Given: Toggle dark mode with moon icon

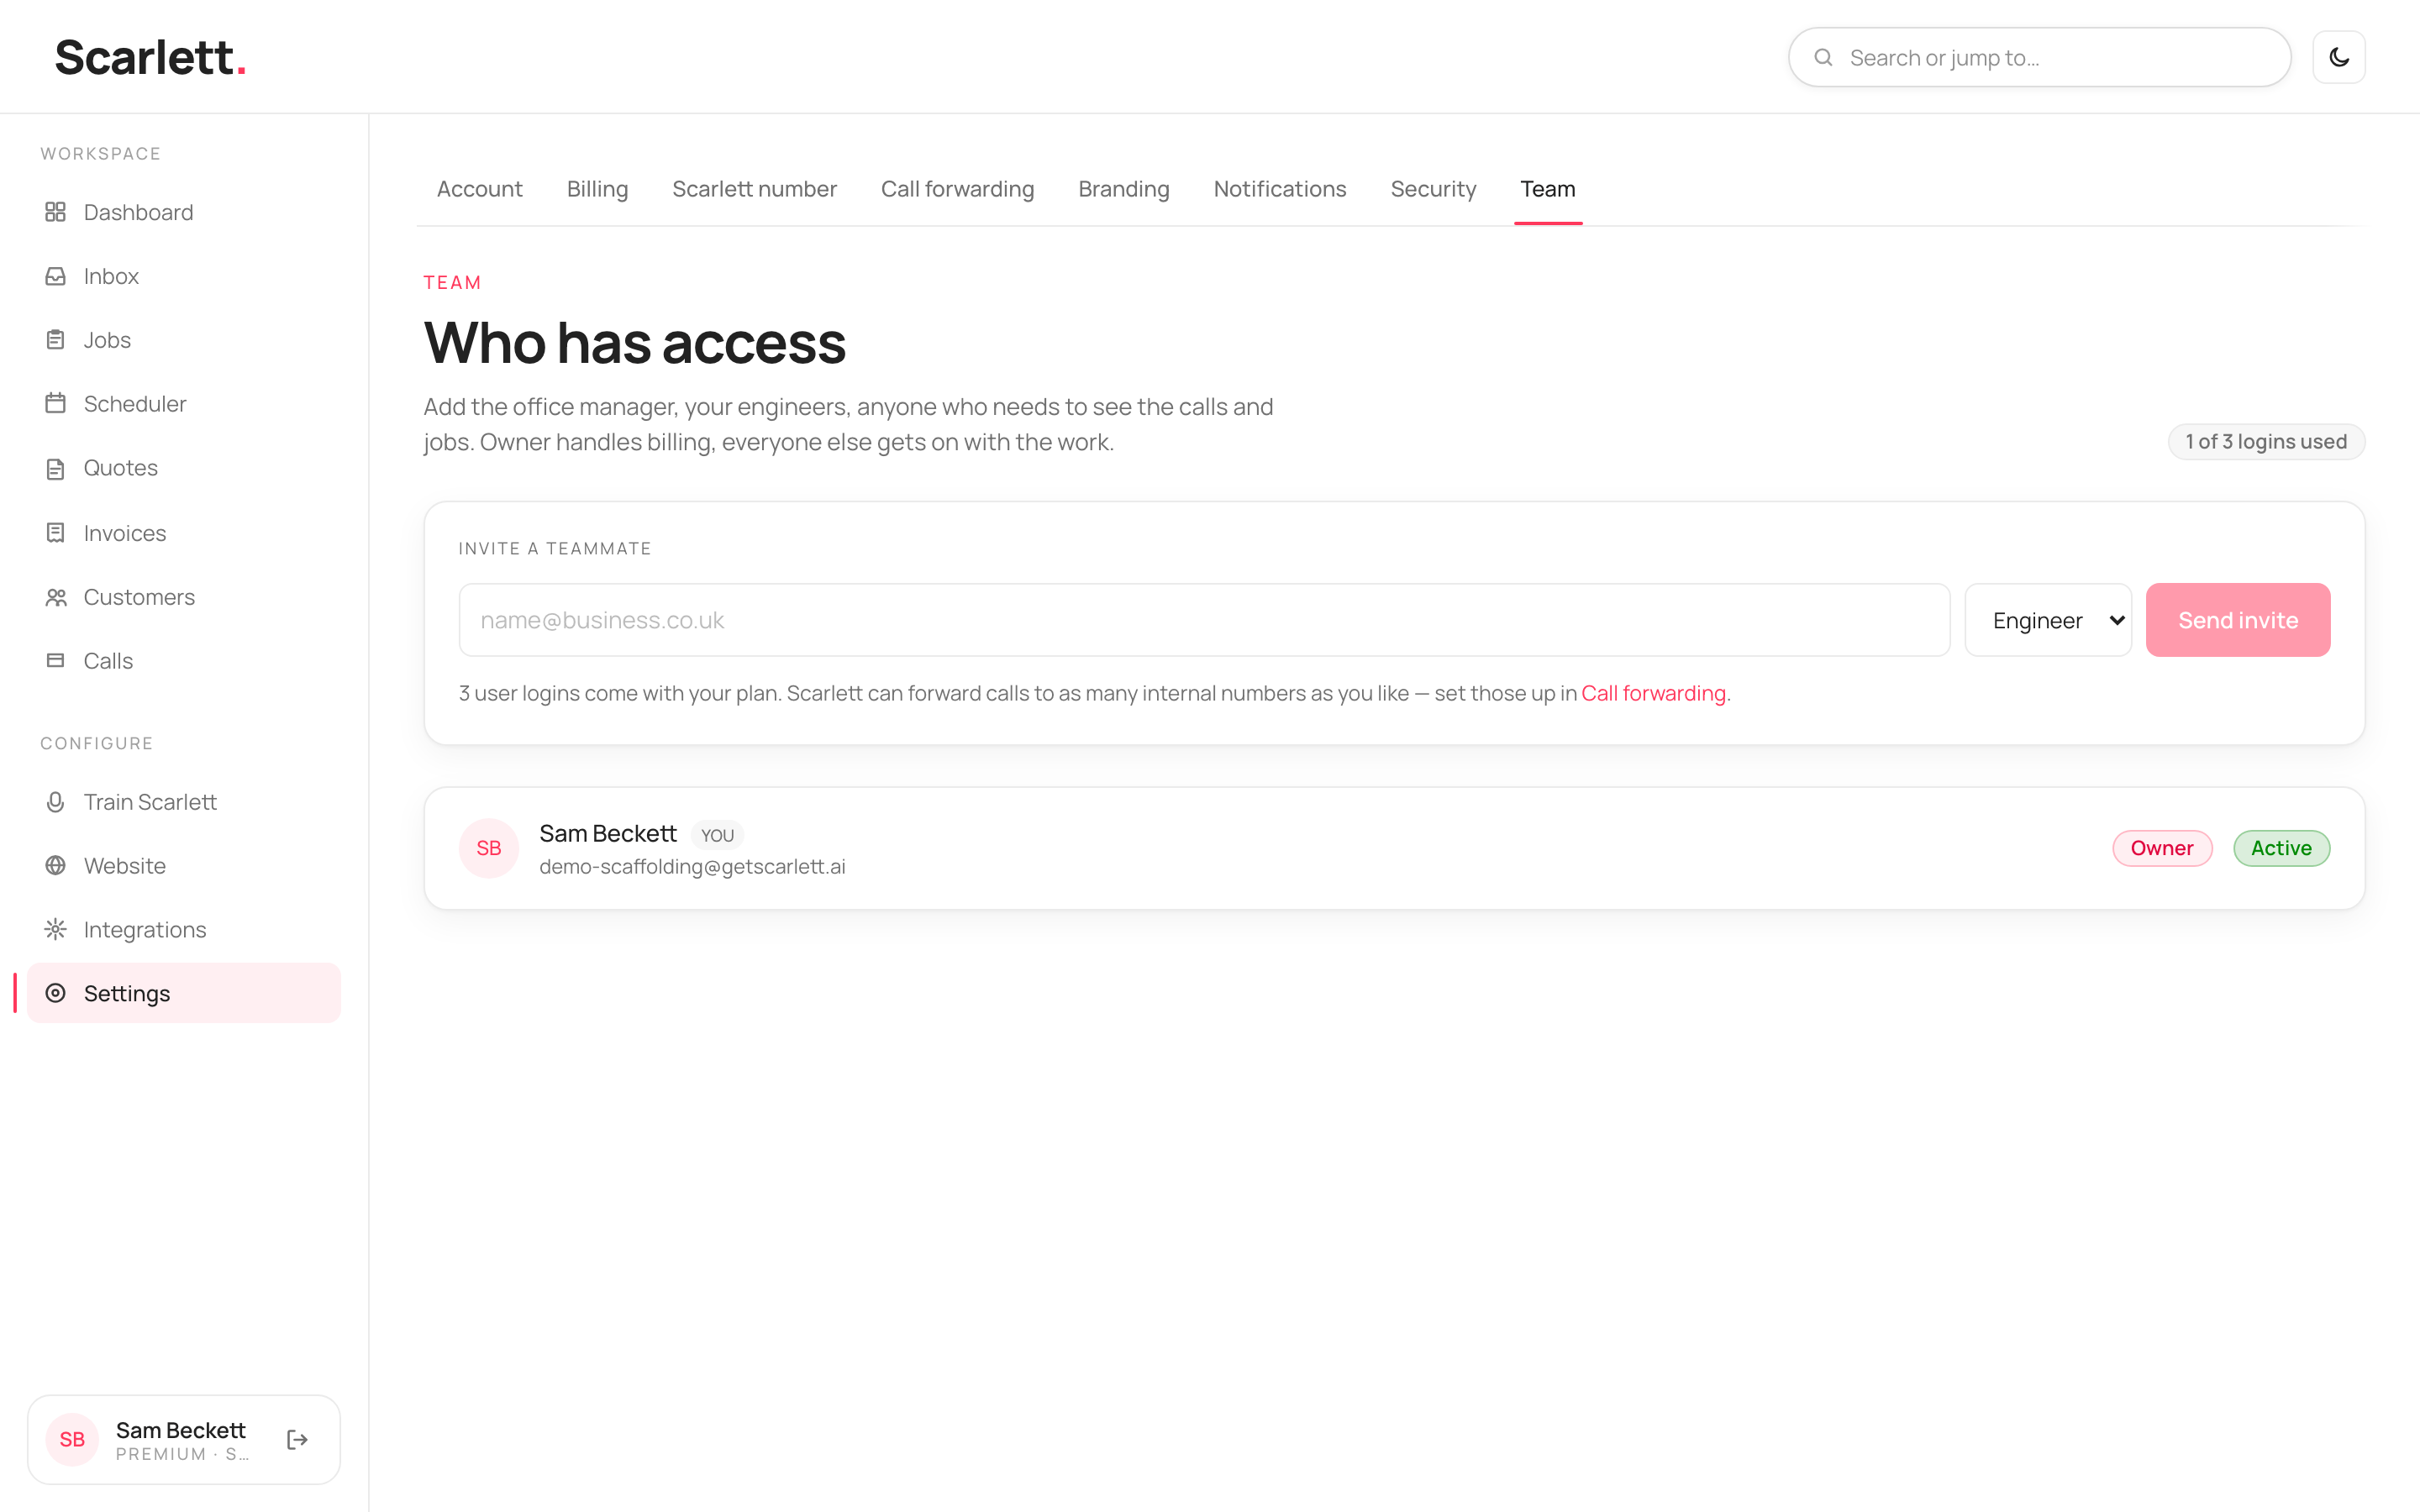Looking at the screenshot, I should pyautogui.click(x=2338, y=57).
